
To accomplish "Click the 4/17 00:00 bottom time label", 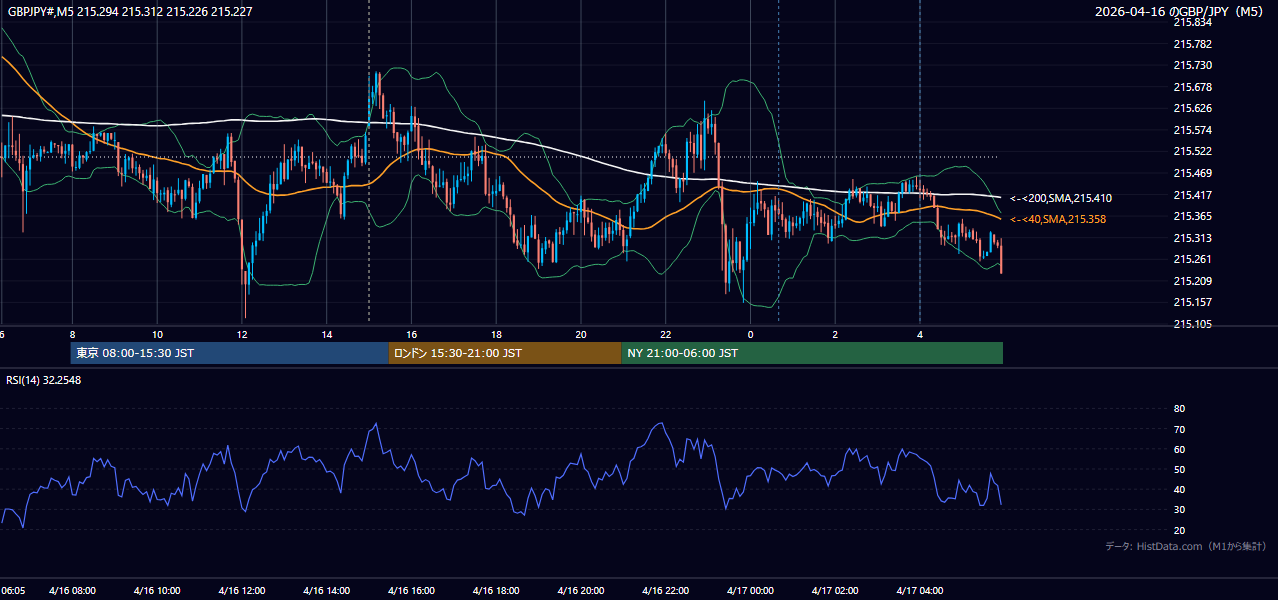I will click(x=750, y=591).
